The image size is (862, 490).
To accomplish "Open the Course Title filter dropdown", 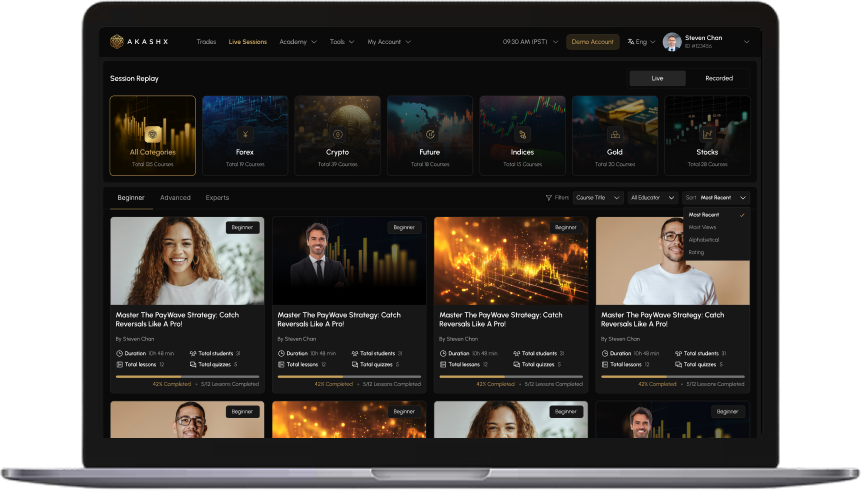I will tap(597, 198).
